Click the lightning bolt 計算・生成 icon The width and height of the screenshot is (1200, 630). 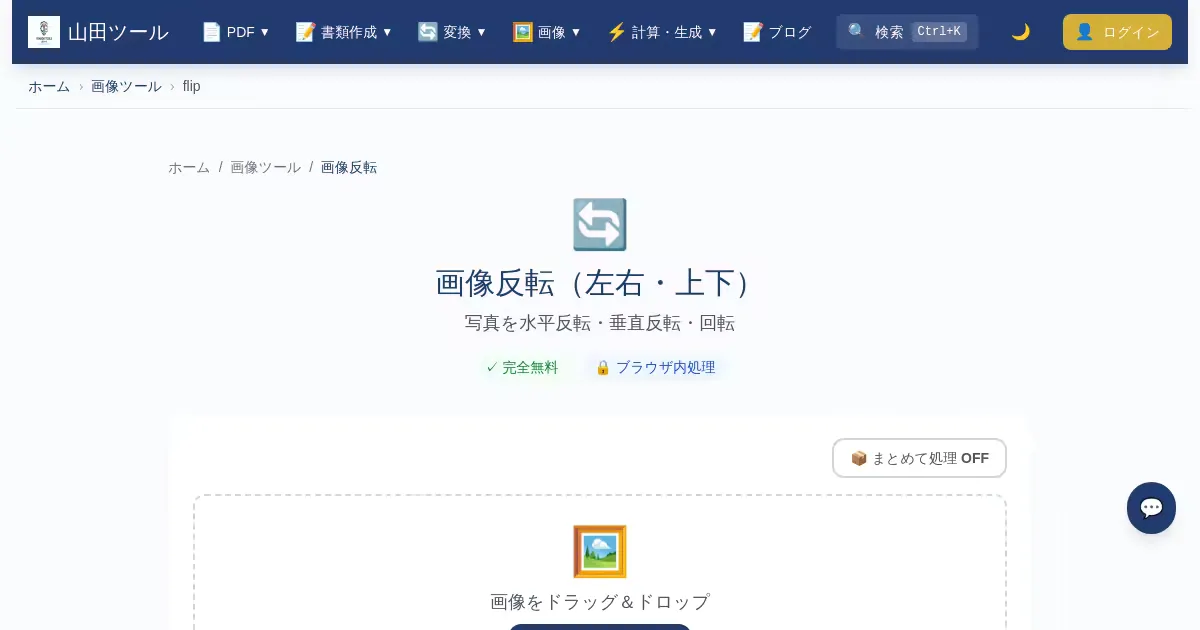pos(616,32)
